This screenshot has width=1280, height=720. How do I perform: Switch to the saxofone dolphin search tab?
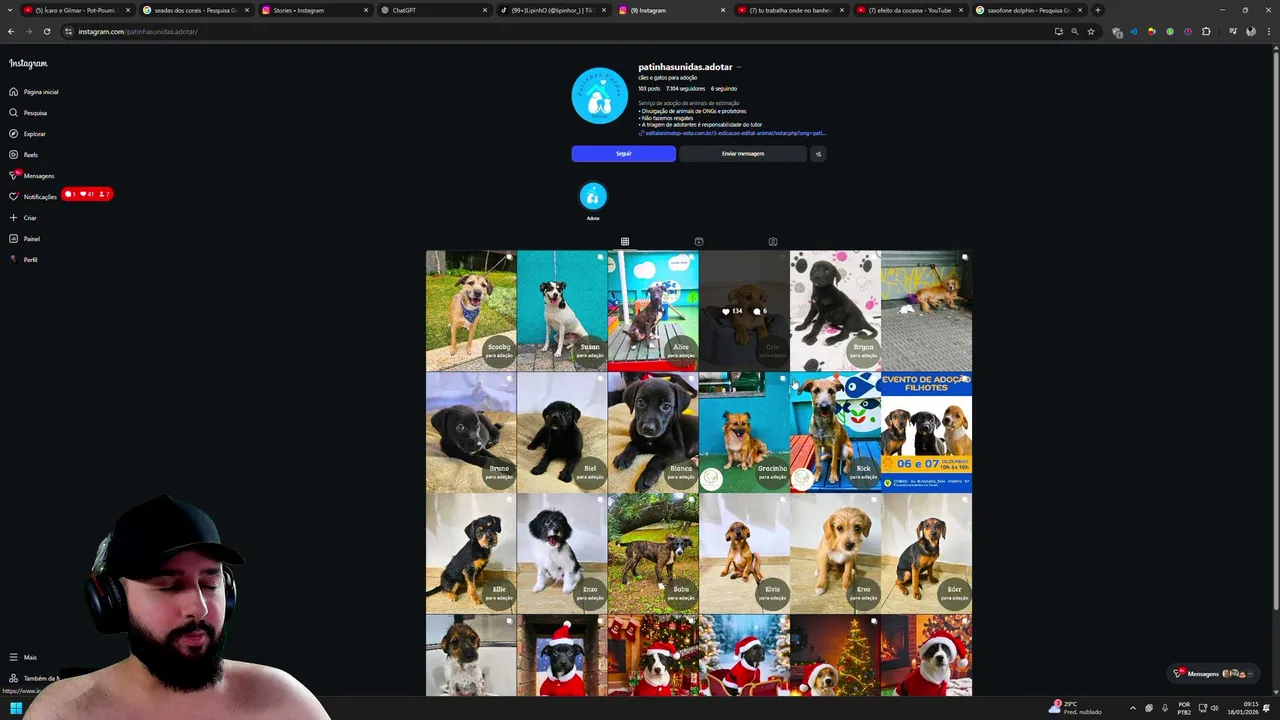coord(1029,10)
